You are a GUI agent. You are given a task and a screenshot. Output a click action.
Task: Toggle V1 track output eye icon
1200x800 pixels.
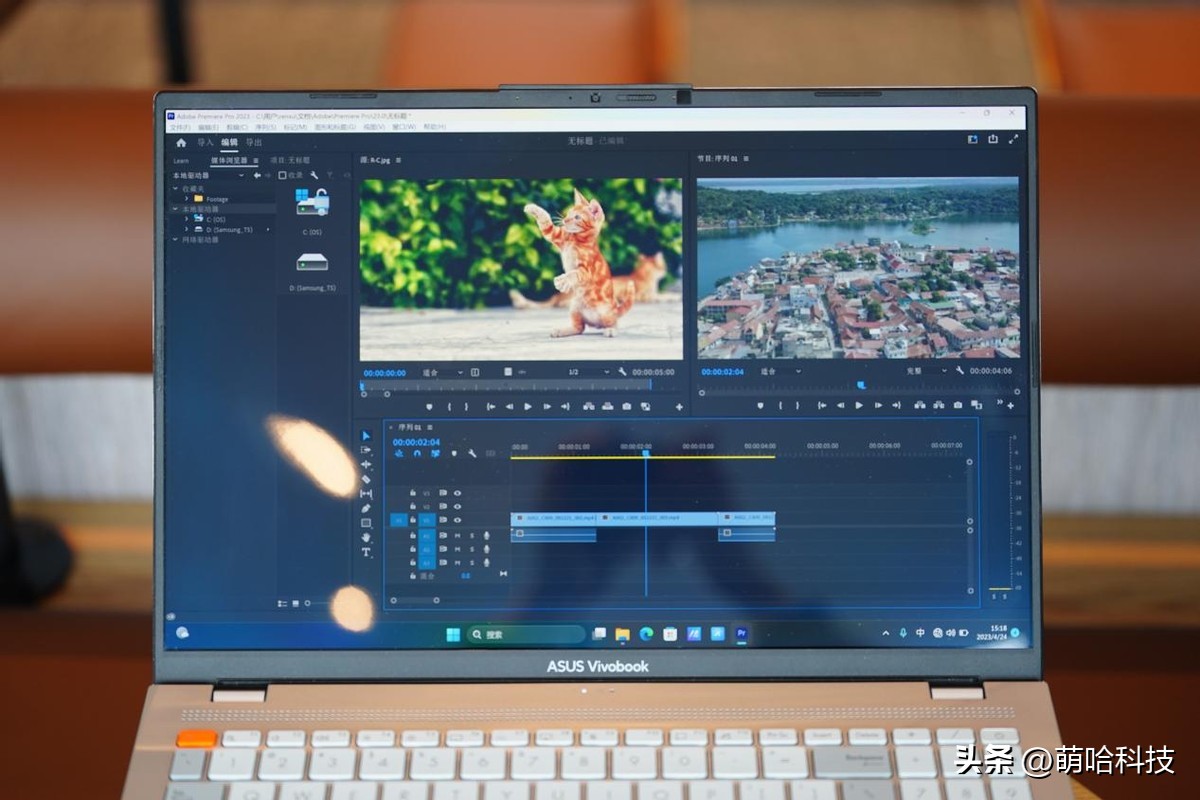(458, 520)
